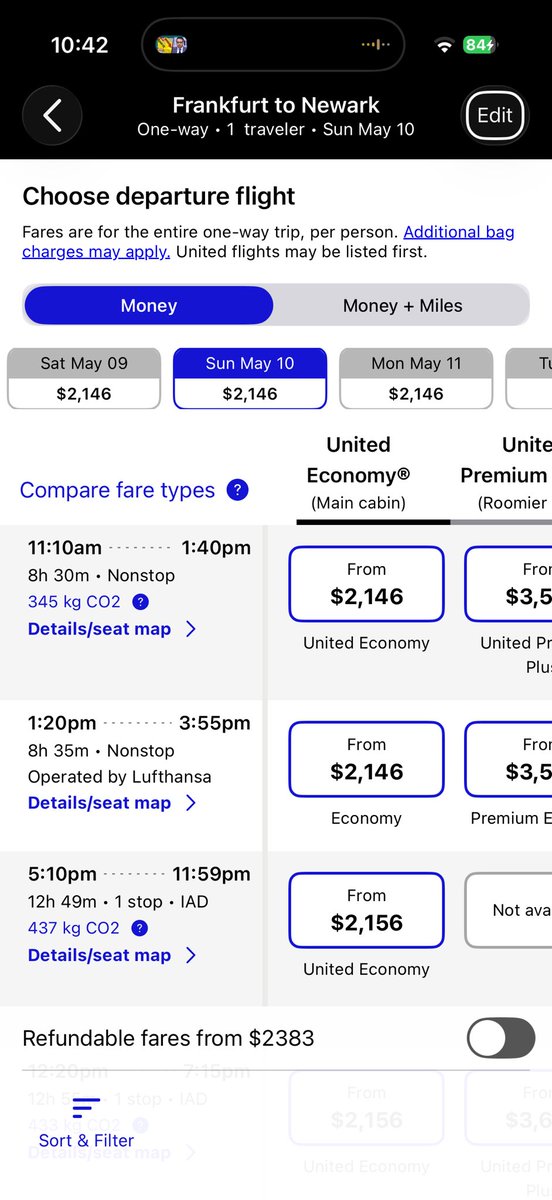The height and width of the screenshot is (1200, 552).
Task: Tap the 437 kg CO2 info icon
Action: coord(141,928)
